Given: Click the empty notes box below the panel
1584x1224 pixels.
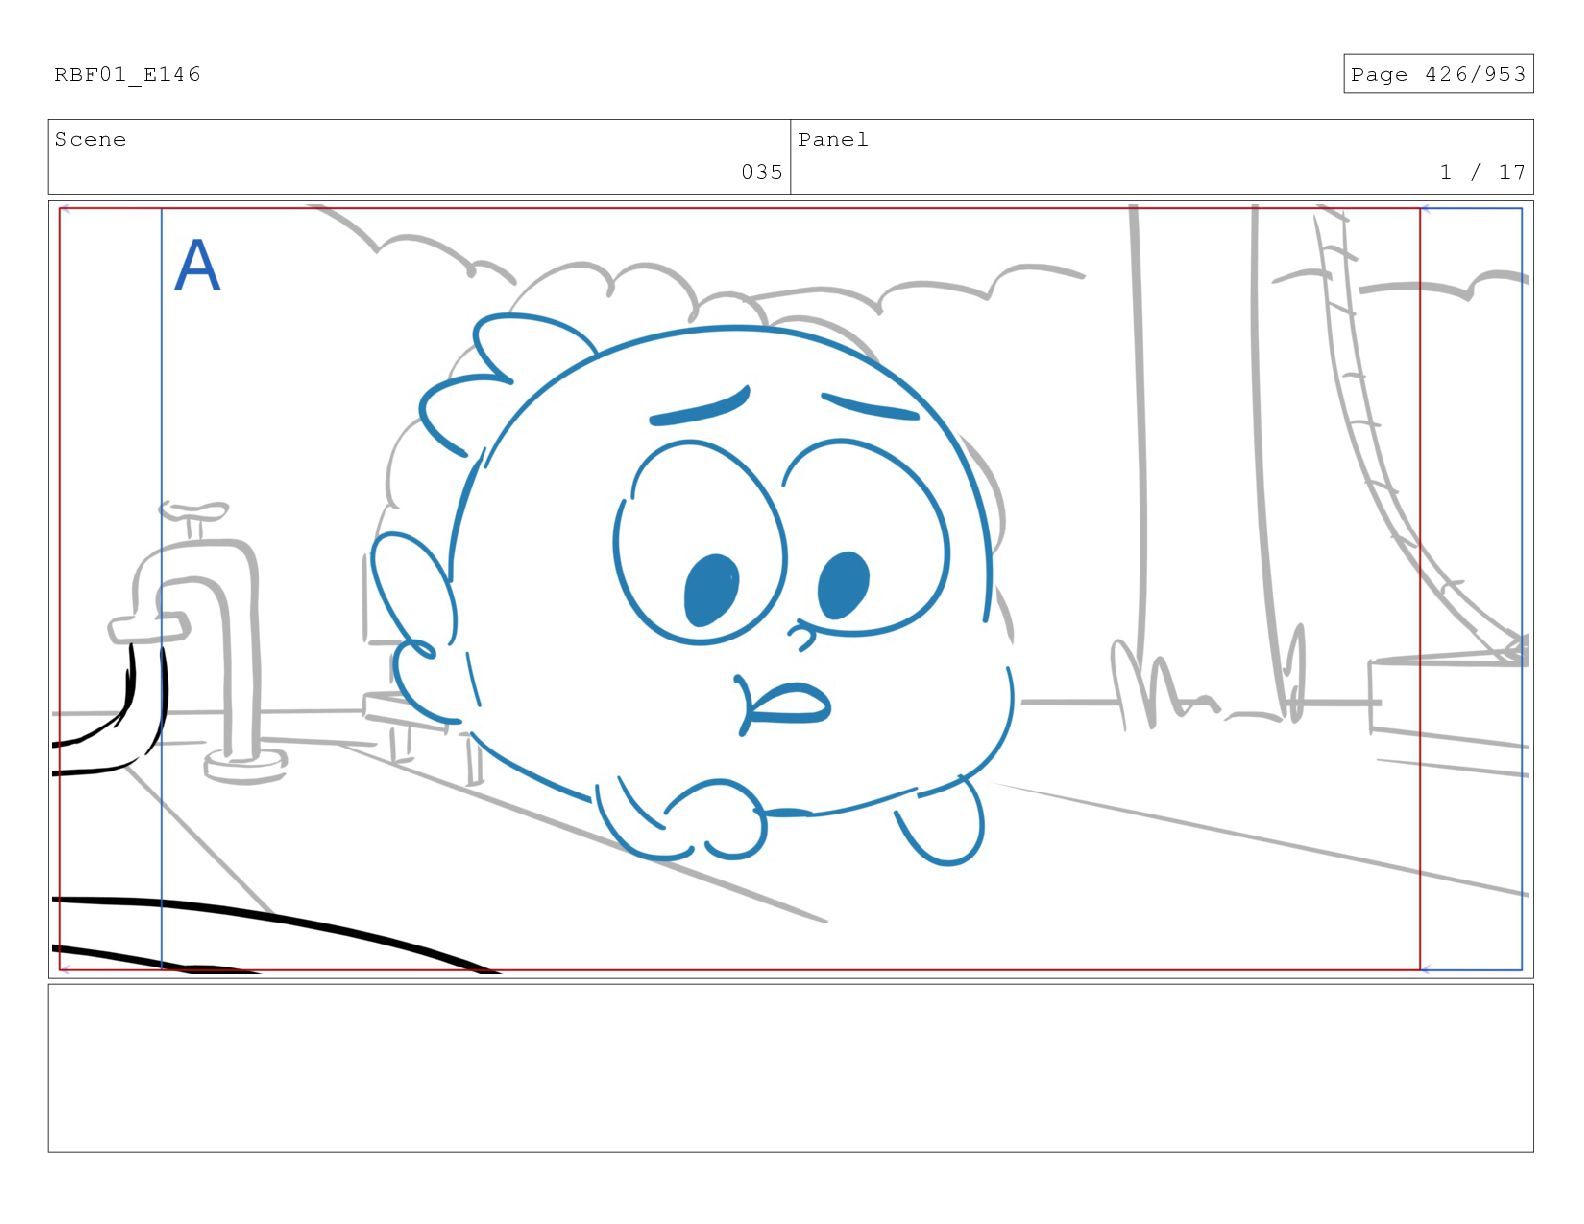Looking at the screenshot, I should click(790, 1068).
